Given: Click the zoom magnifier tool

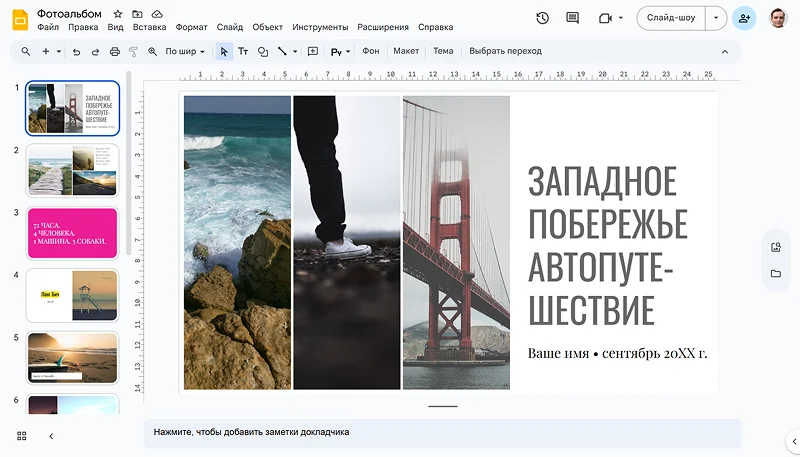Looking at the screenshot, I should [x=152, y=52].
